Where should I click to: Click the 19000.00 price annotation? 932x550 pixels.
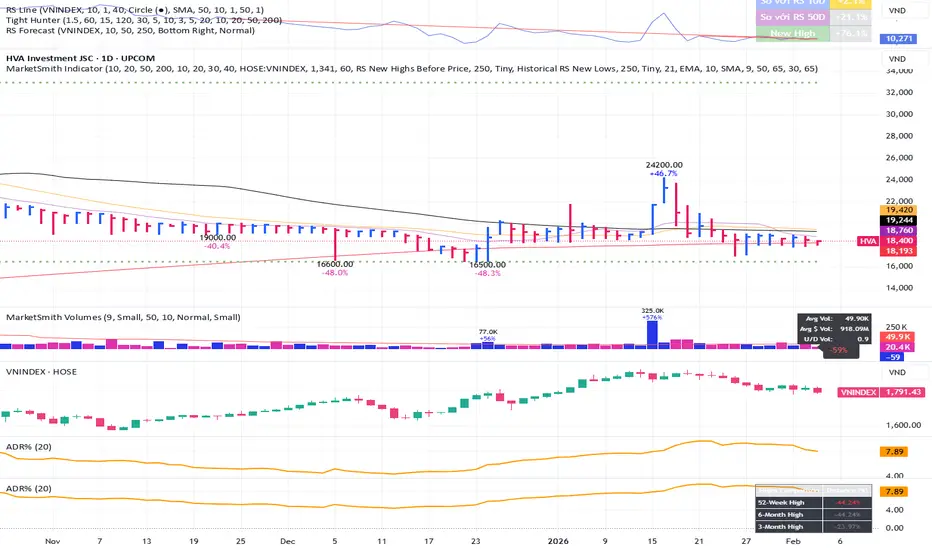pos(218,237)
